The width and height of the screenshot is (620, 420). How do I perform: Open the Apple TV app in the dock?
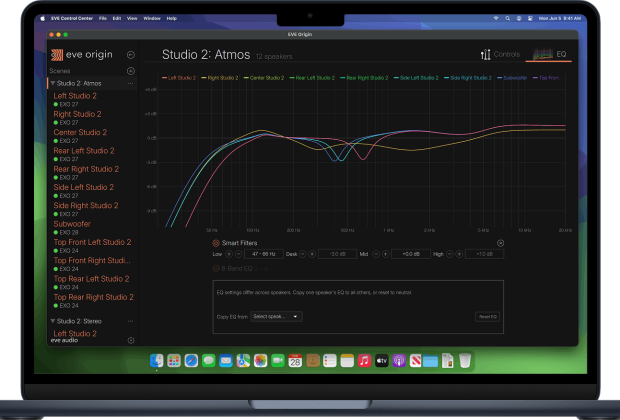[382, 360]
